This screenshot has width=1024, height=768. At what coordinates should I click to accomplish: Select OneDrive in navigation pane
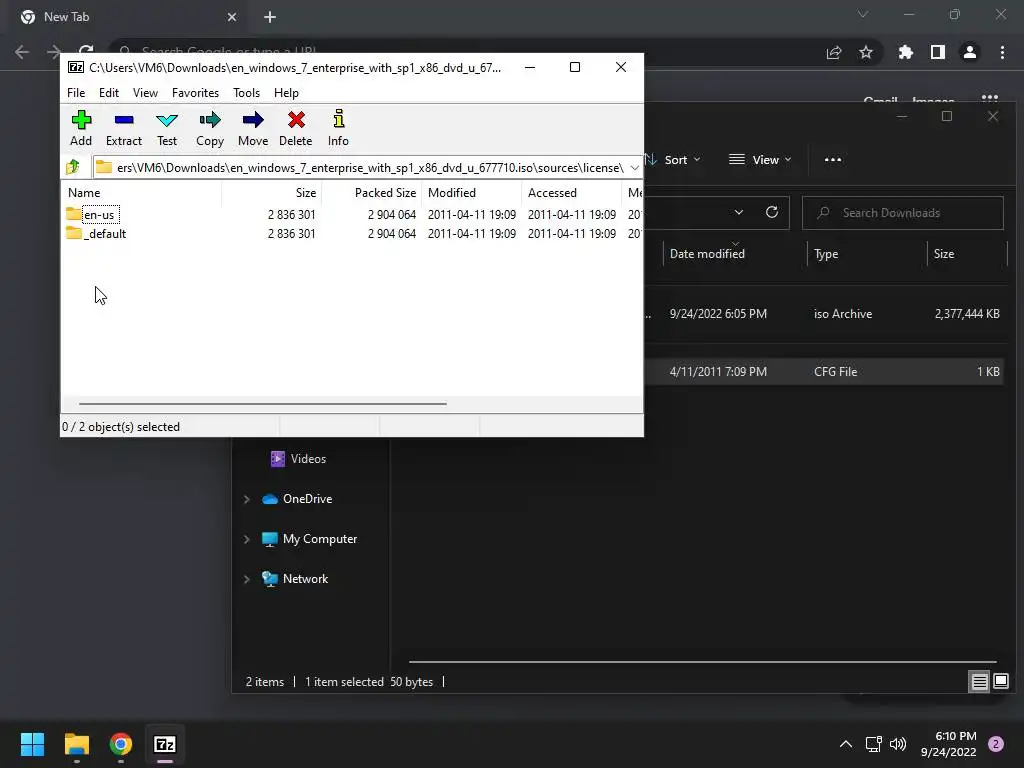(297, 499)
